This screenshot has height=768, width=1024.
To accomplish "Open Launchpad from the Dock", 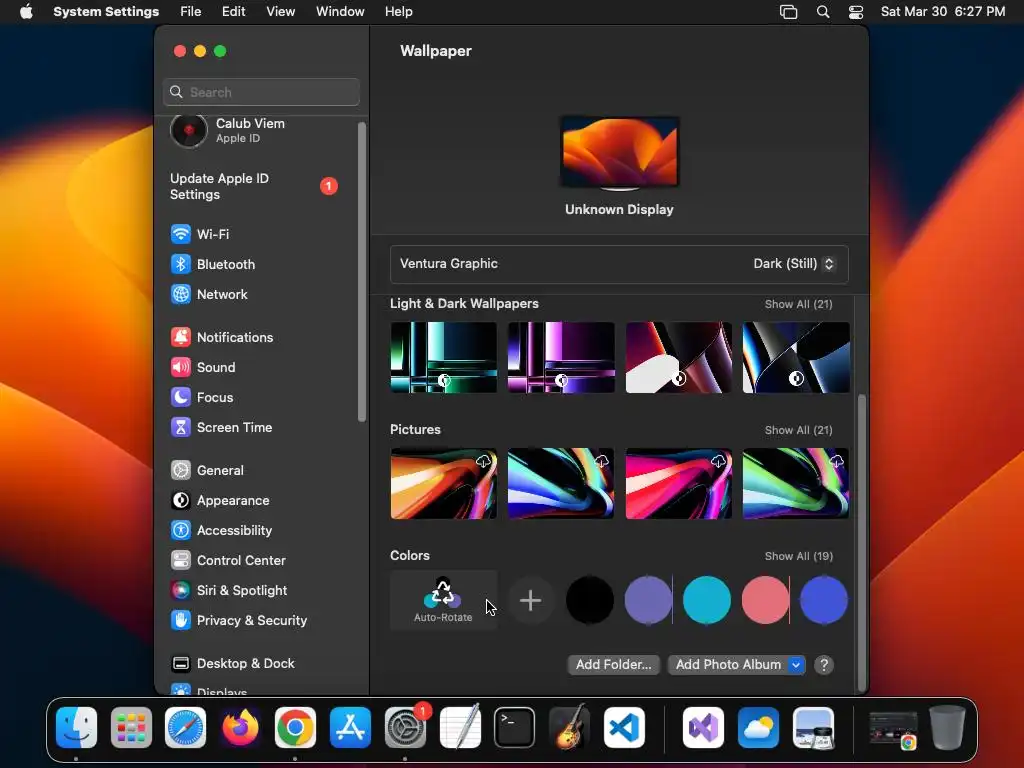I will [131, 727].
